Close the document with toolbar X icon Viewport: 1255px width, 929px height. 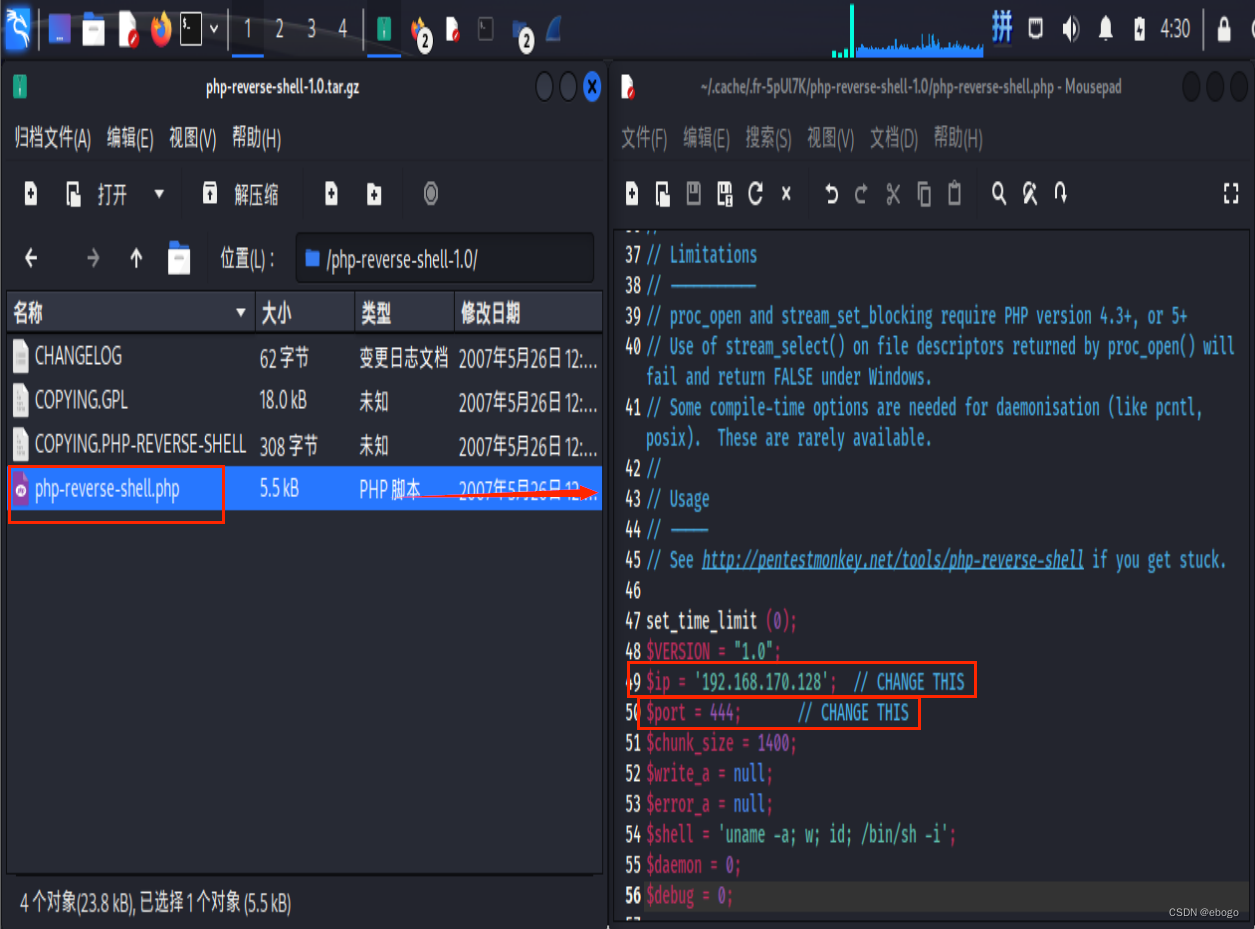pyautogui.click(x=786, y=193)
